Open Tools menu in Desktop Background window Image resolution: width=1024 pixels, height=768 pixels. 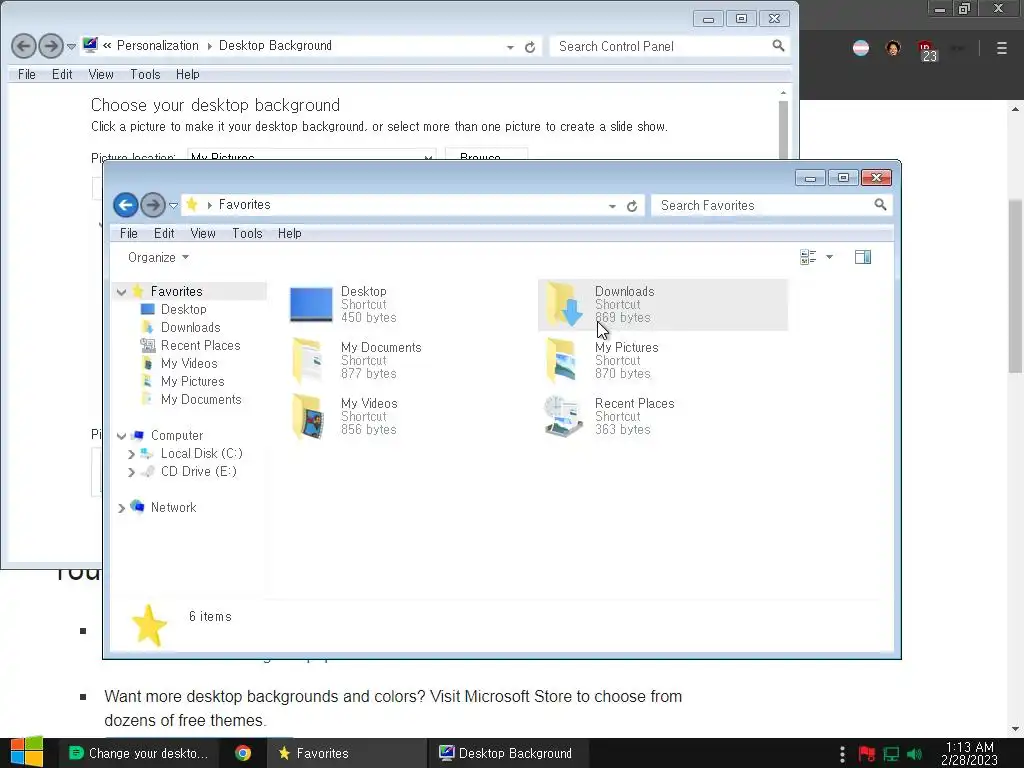click(x=145, y=74)
